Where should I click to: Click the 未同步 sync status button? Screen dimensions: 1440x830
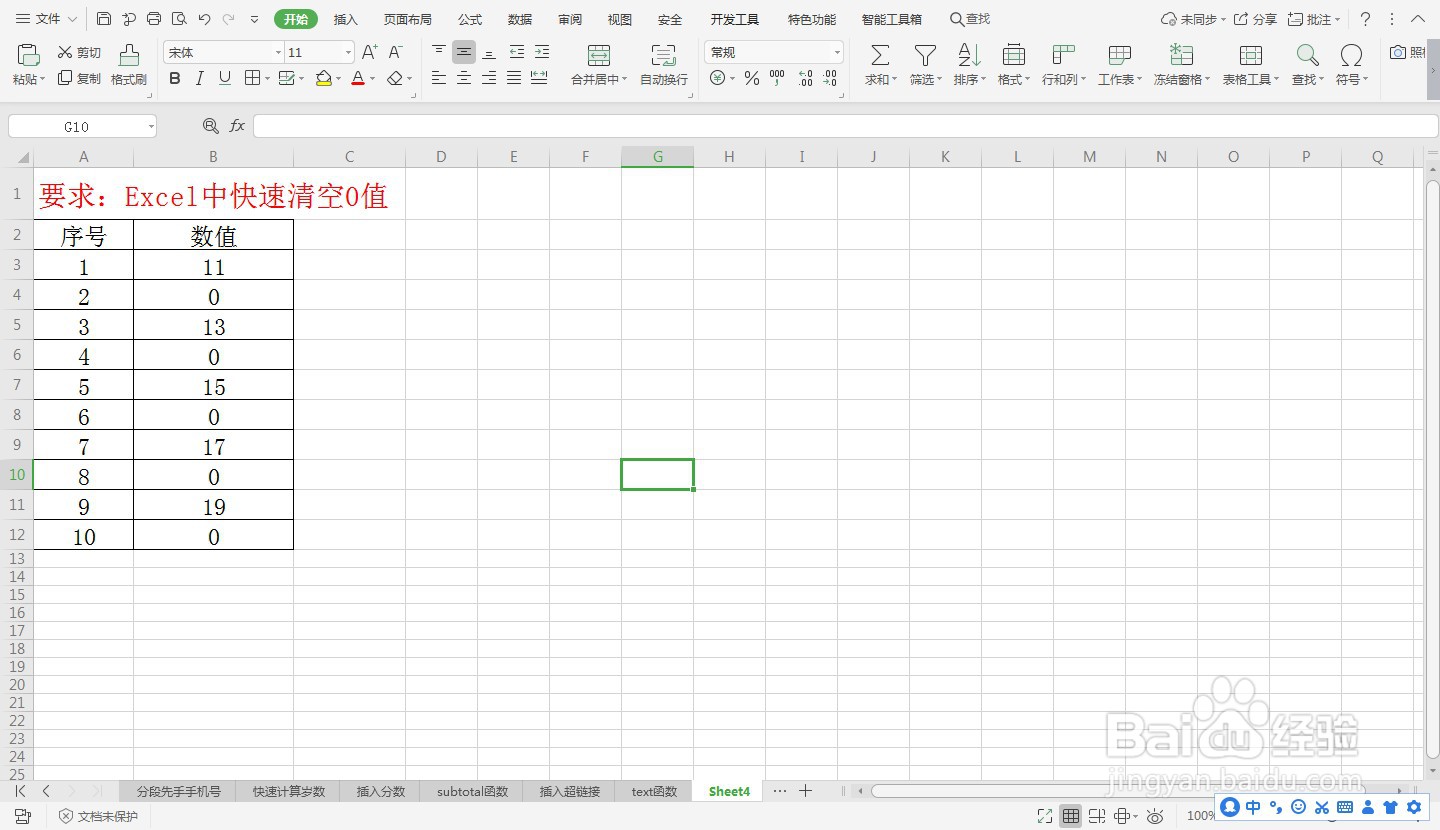[x=1194, y=19]
